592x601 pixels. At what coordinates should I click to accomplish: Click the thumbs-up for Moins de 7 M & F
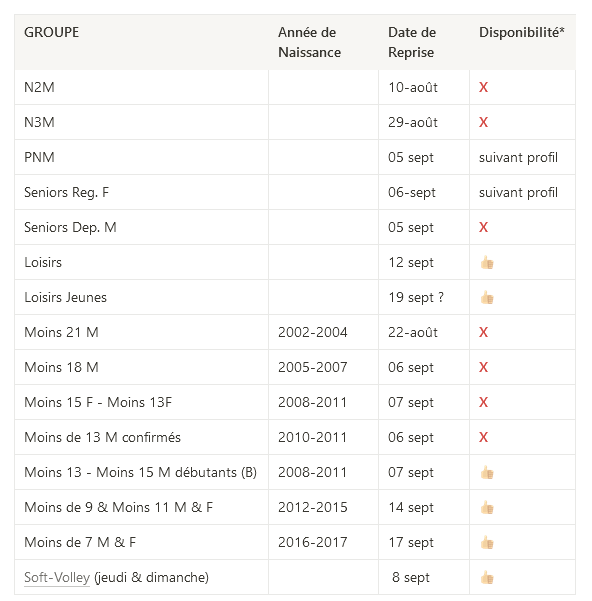487,542
